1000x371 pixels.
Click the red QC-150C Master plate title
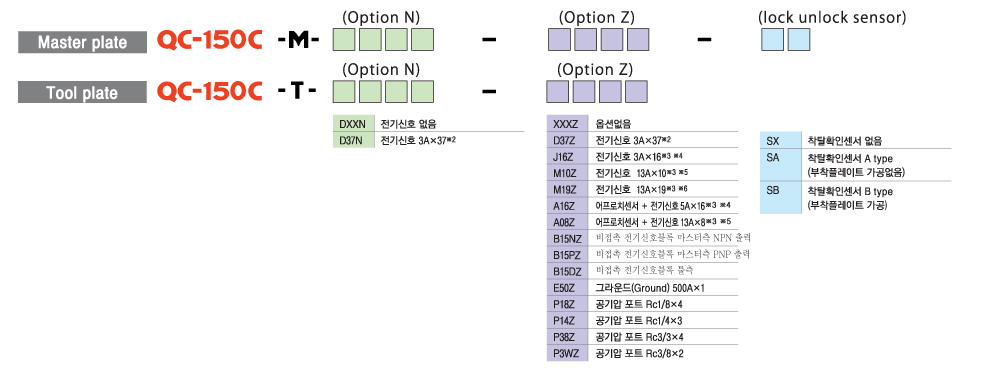point(210,41)
